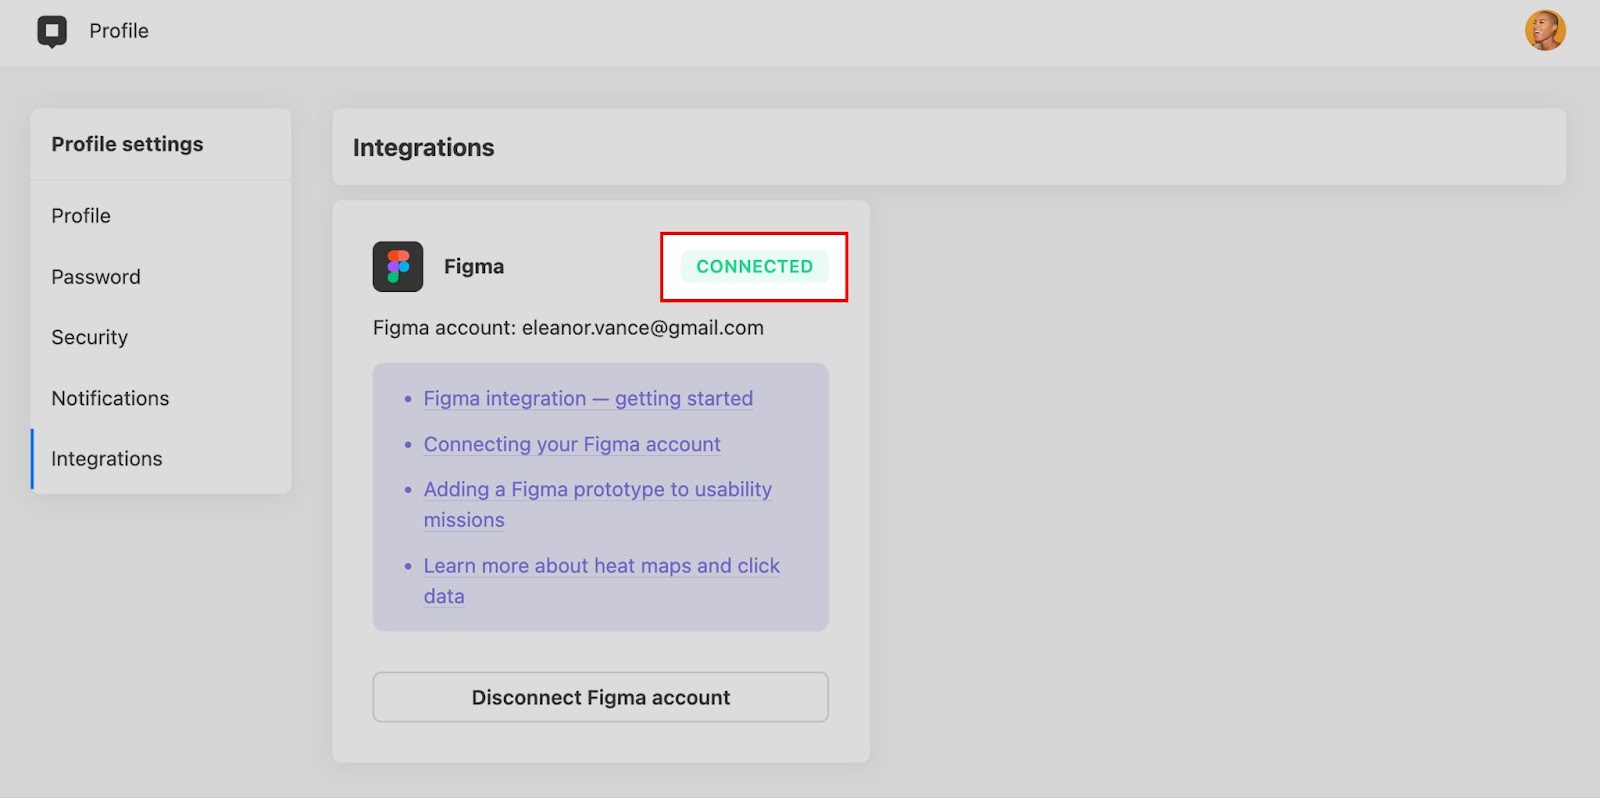Click the Profile settings sidebar heading
The width and height of the screenshot is (1600, 798).
click(127, 144)
